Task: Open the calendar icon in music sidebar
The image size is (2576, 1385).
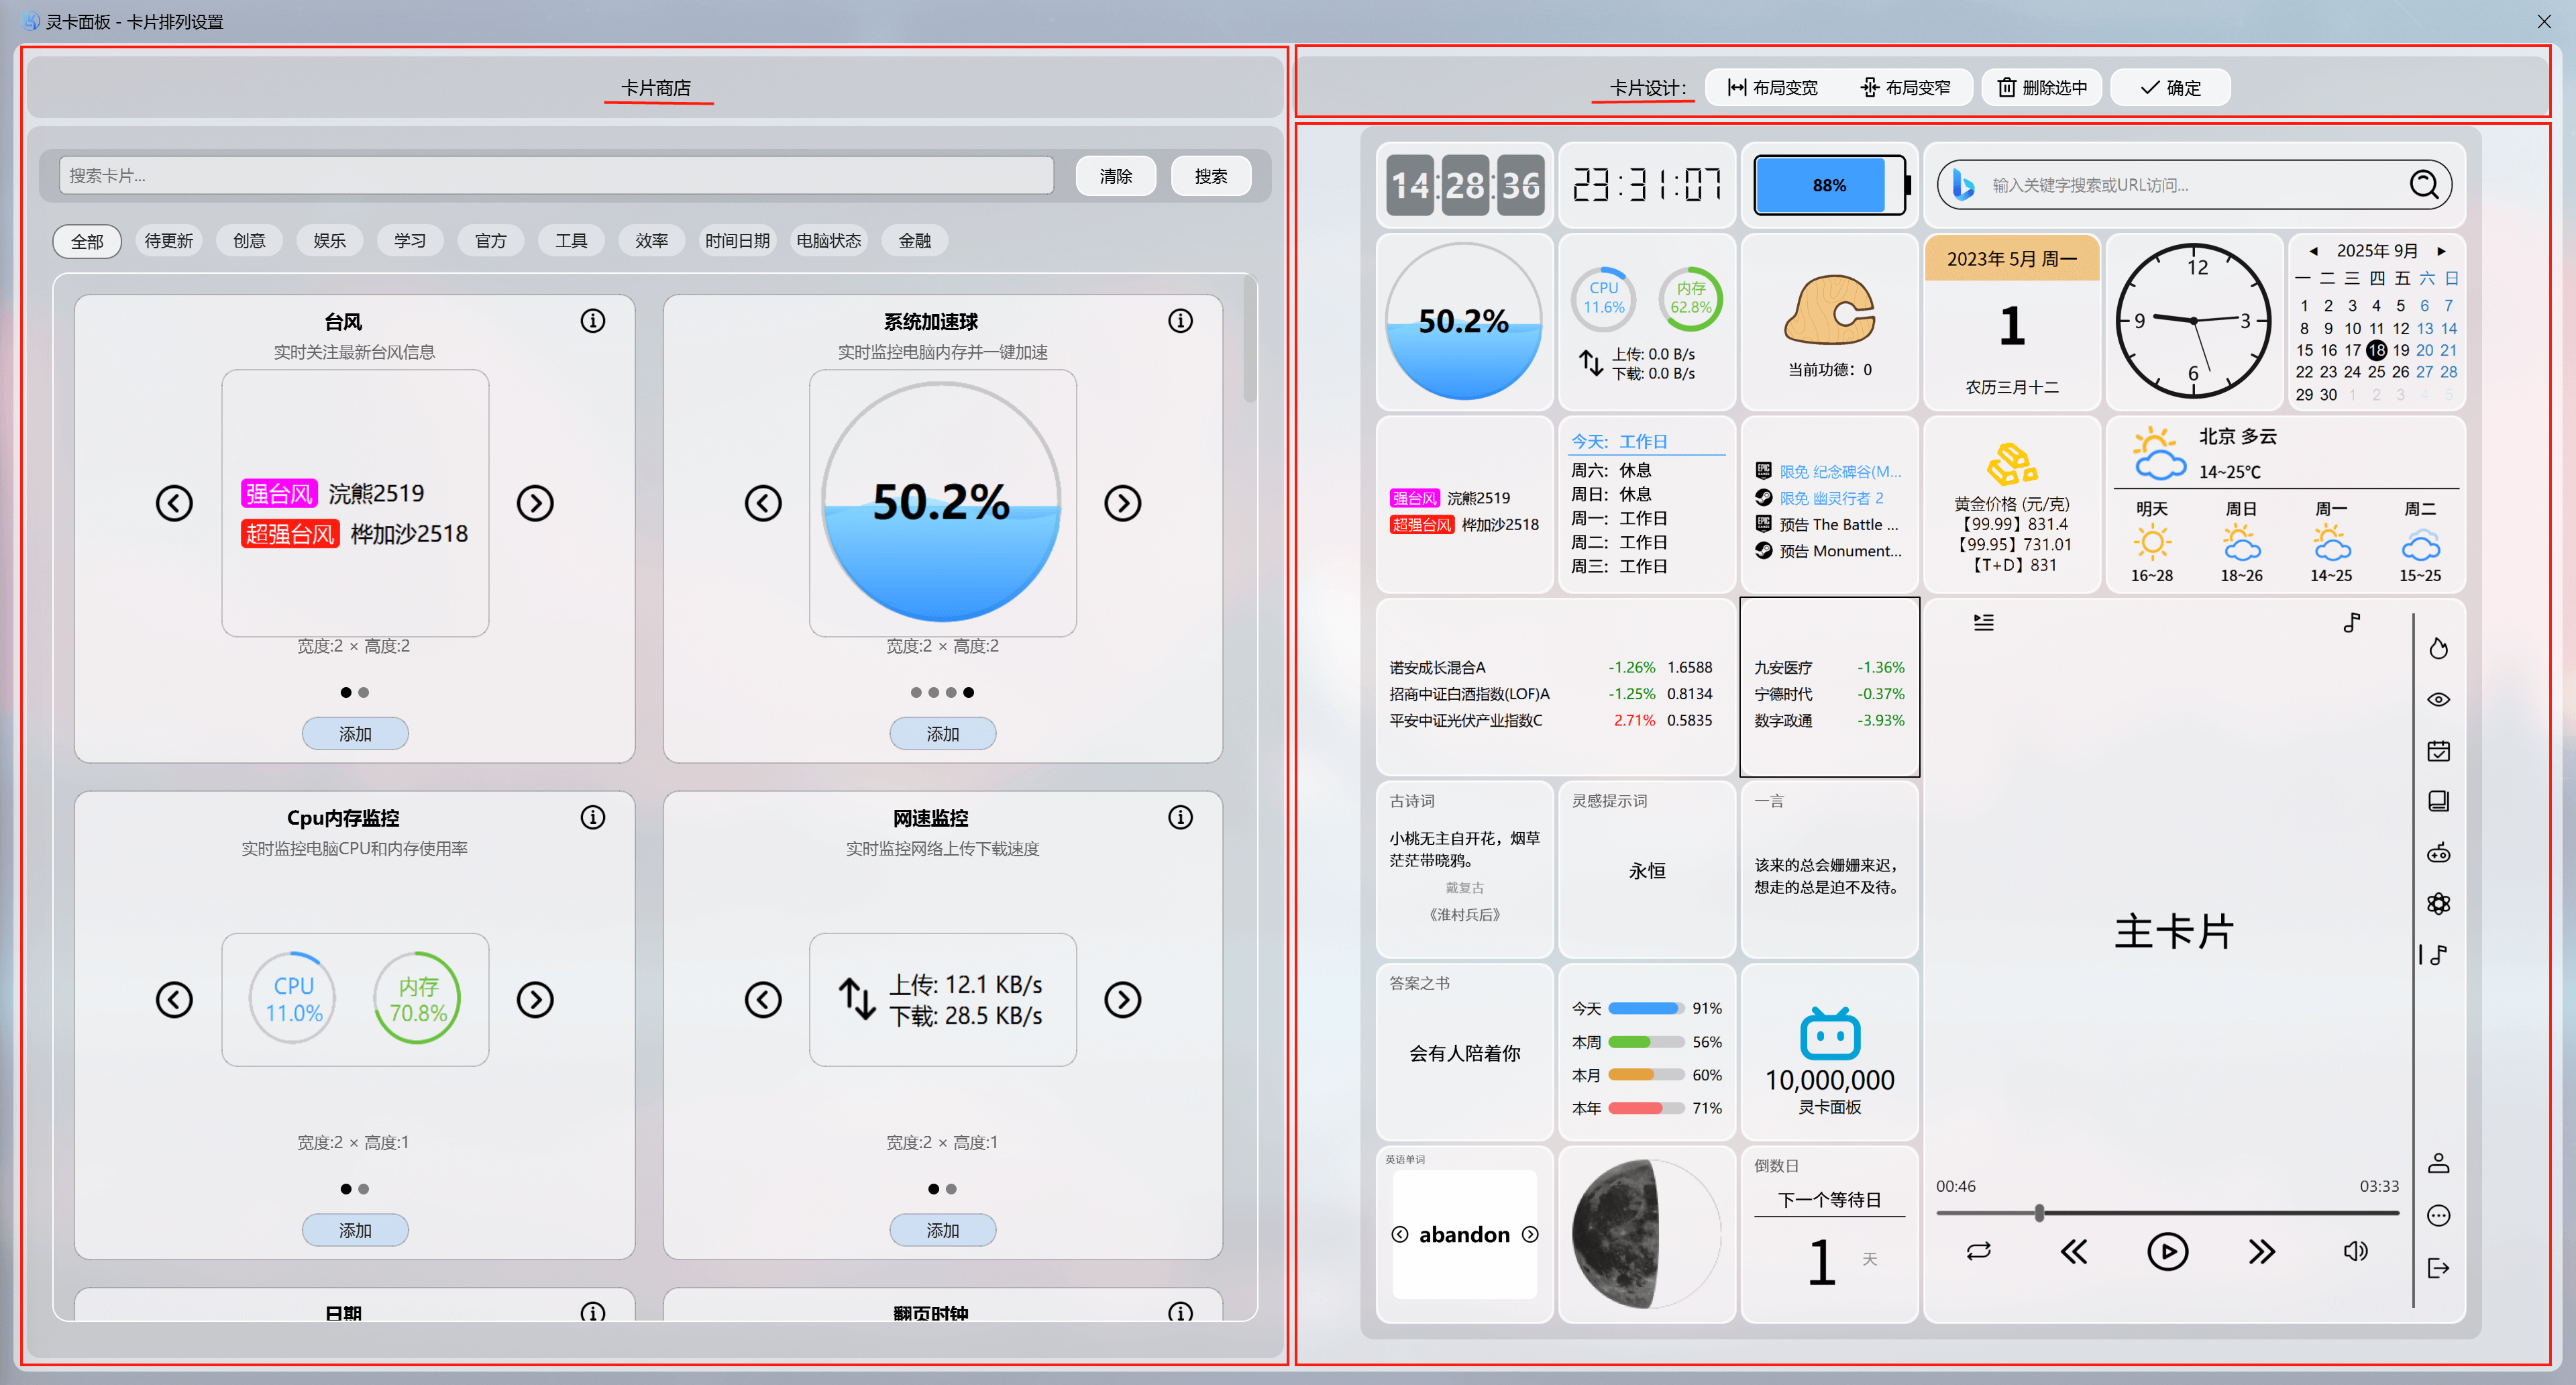Action: [2438, 750]
